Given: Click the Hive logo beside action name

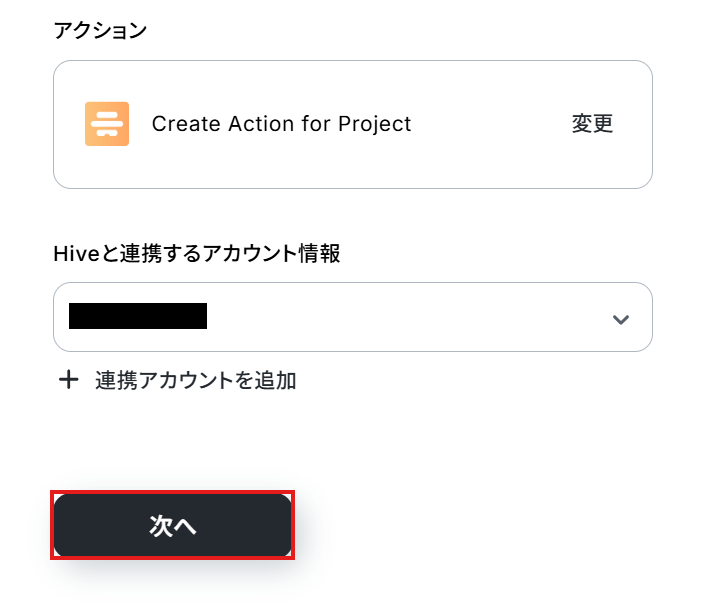Looking at the screenshot, I should 107,124.
